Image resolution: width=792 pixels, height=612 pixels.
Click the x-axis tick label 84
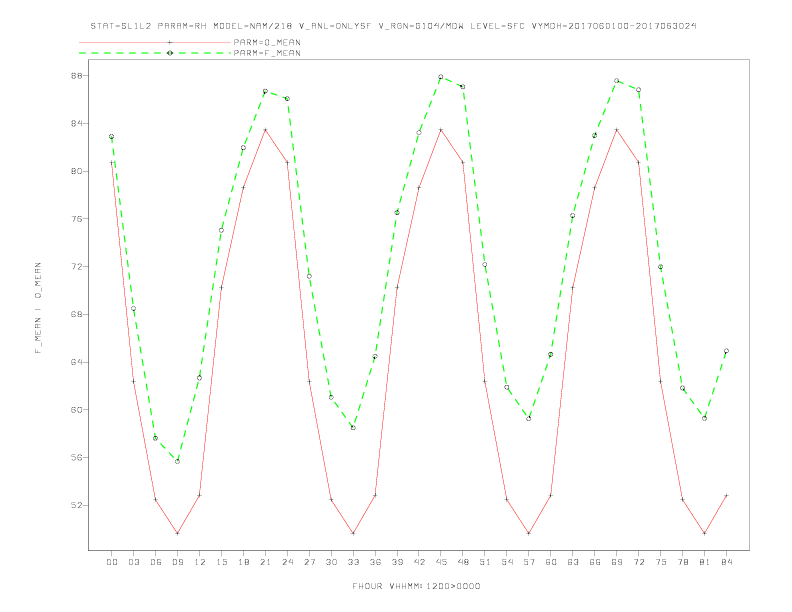tap(726, 562)
